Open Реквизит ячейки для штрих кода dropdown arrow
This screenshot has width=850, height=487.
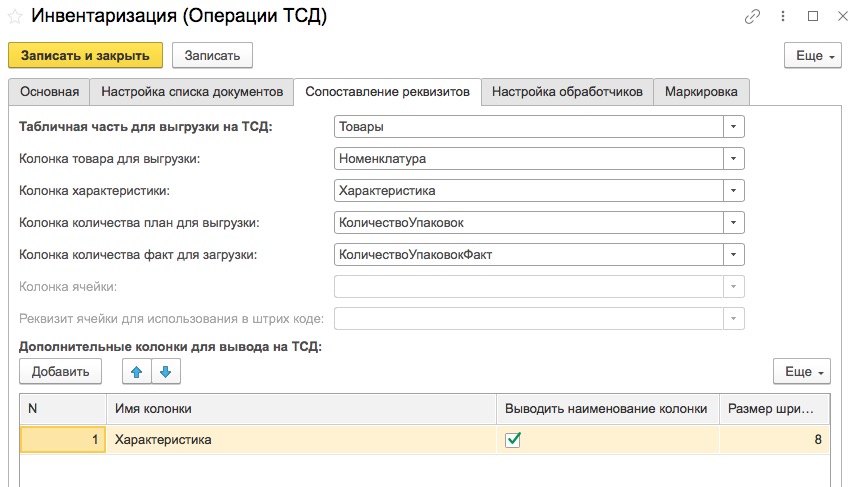[733, 318]
